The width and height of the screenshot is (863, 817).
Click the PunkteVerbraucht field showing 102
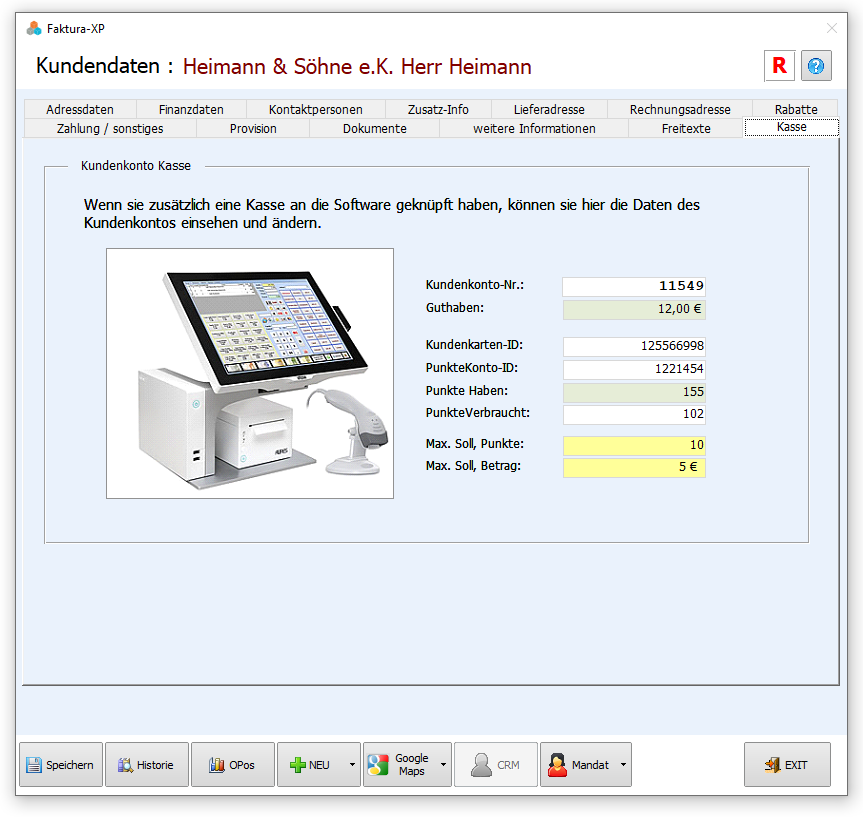point(634,414)
